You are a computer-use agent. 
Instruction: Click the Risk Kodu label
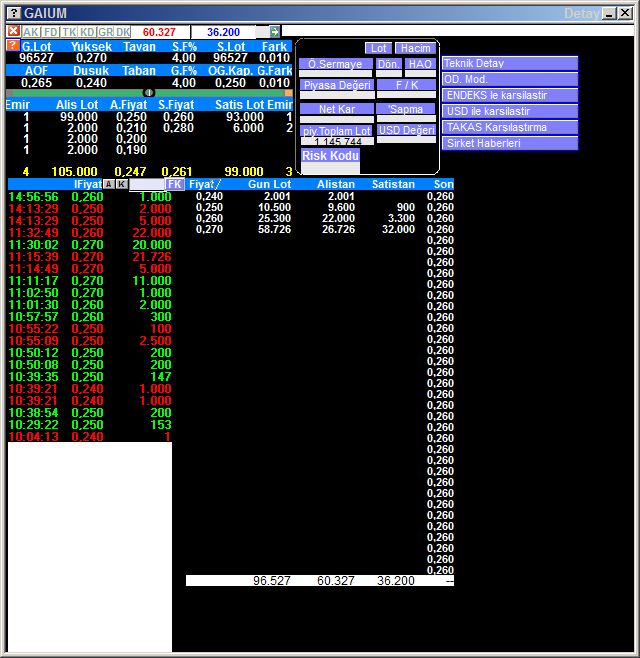[x=330, y=155]
